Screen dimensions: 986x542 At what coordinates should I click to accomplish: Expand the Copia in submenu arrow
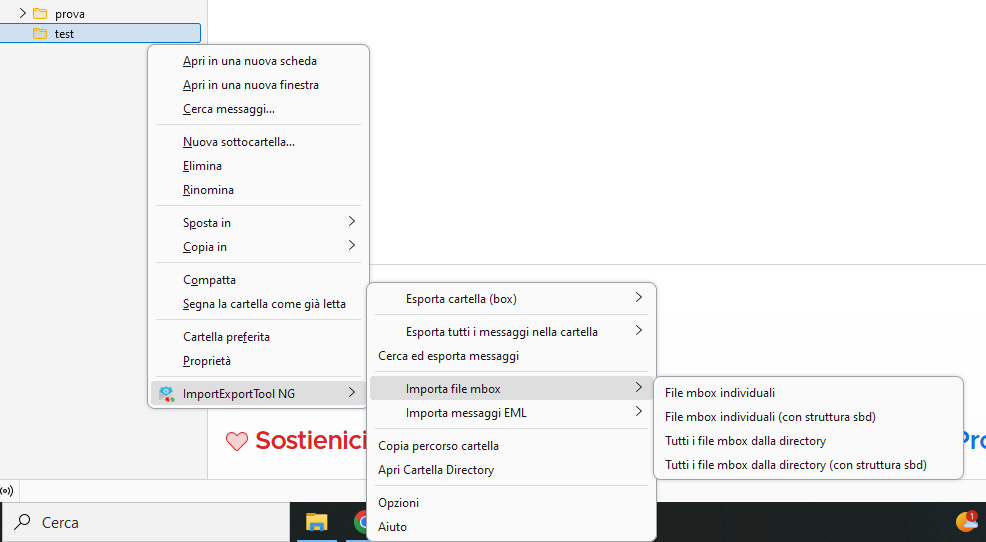point(352,245)
